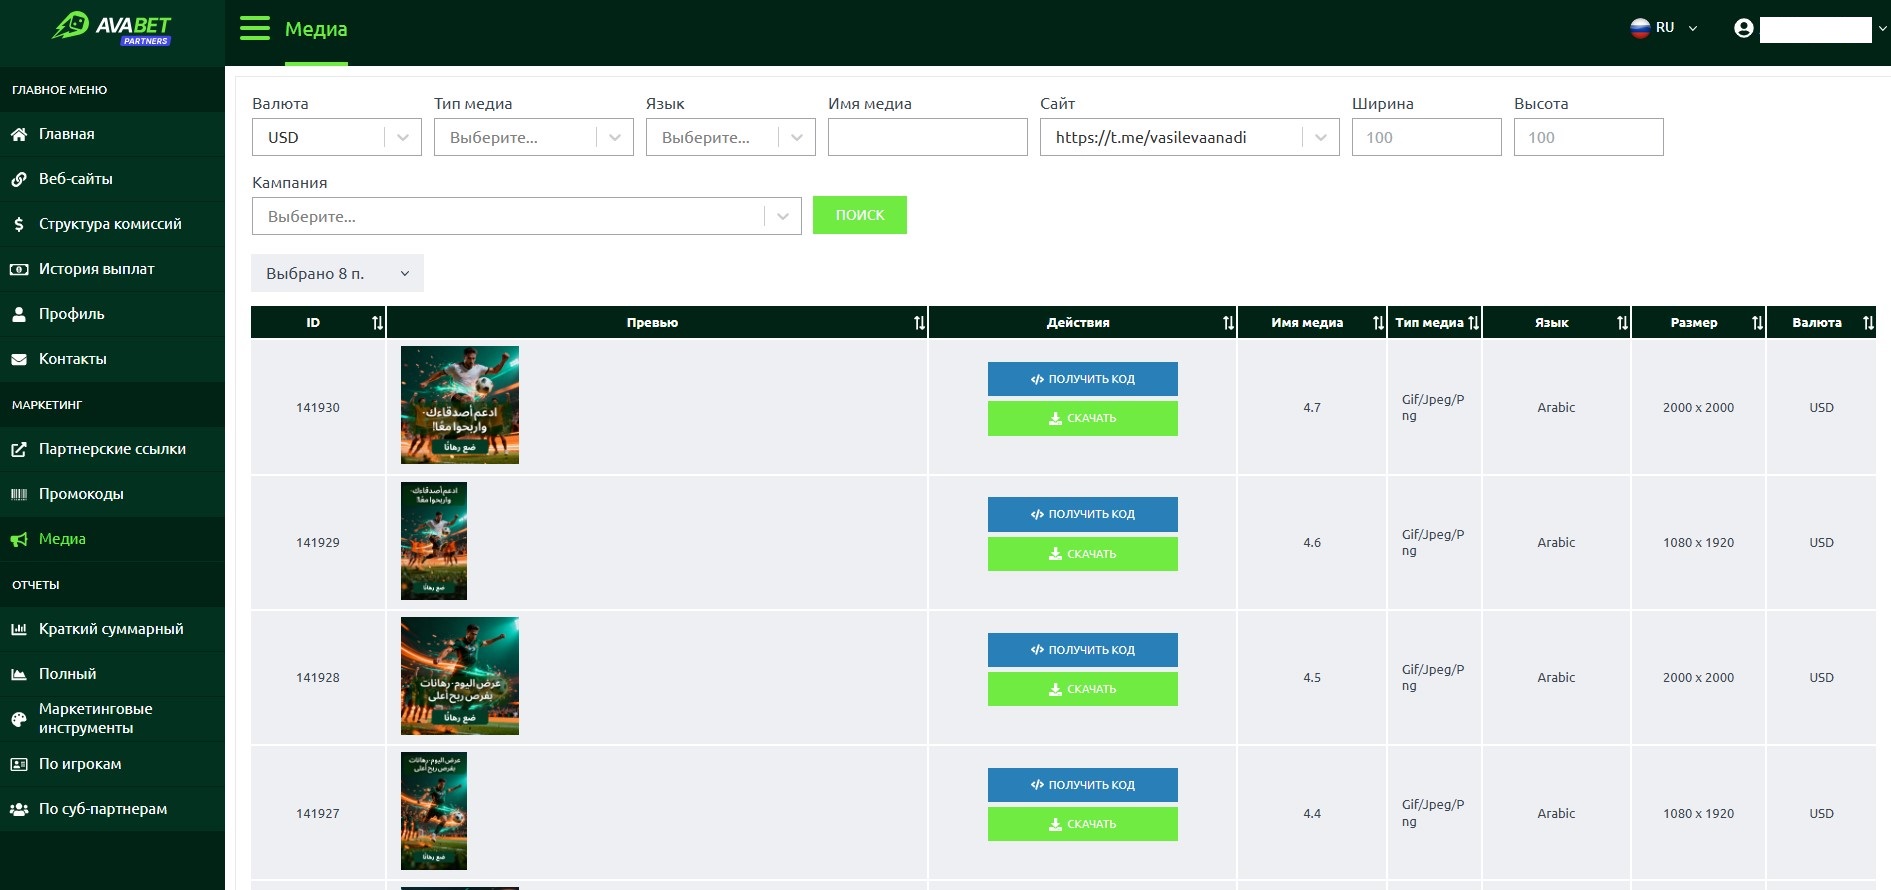
Task: Expand the Тип медиа dropdown
Action: point(533,138)
